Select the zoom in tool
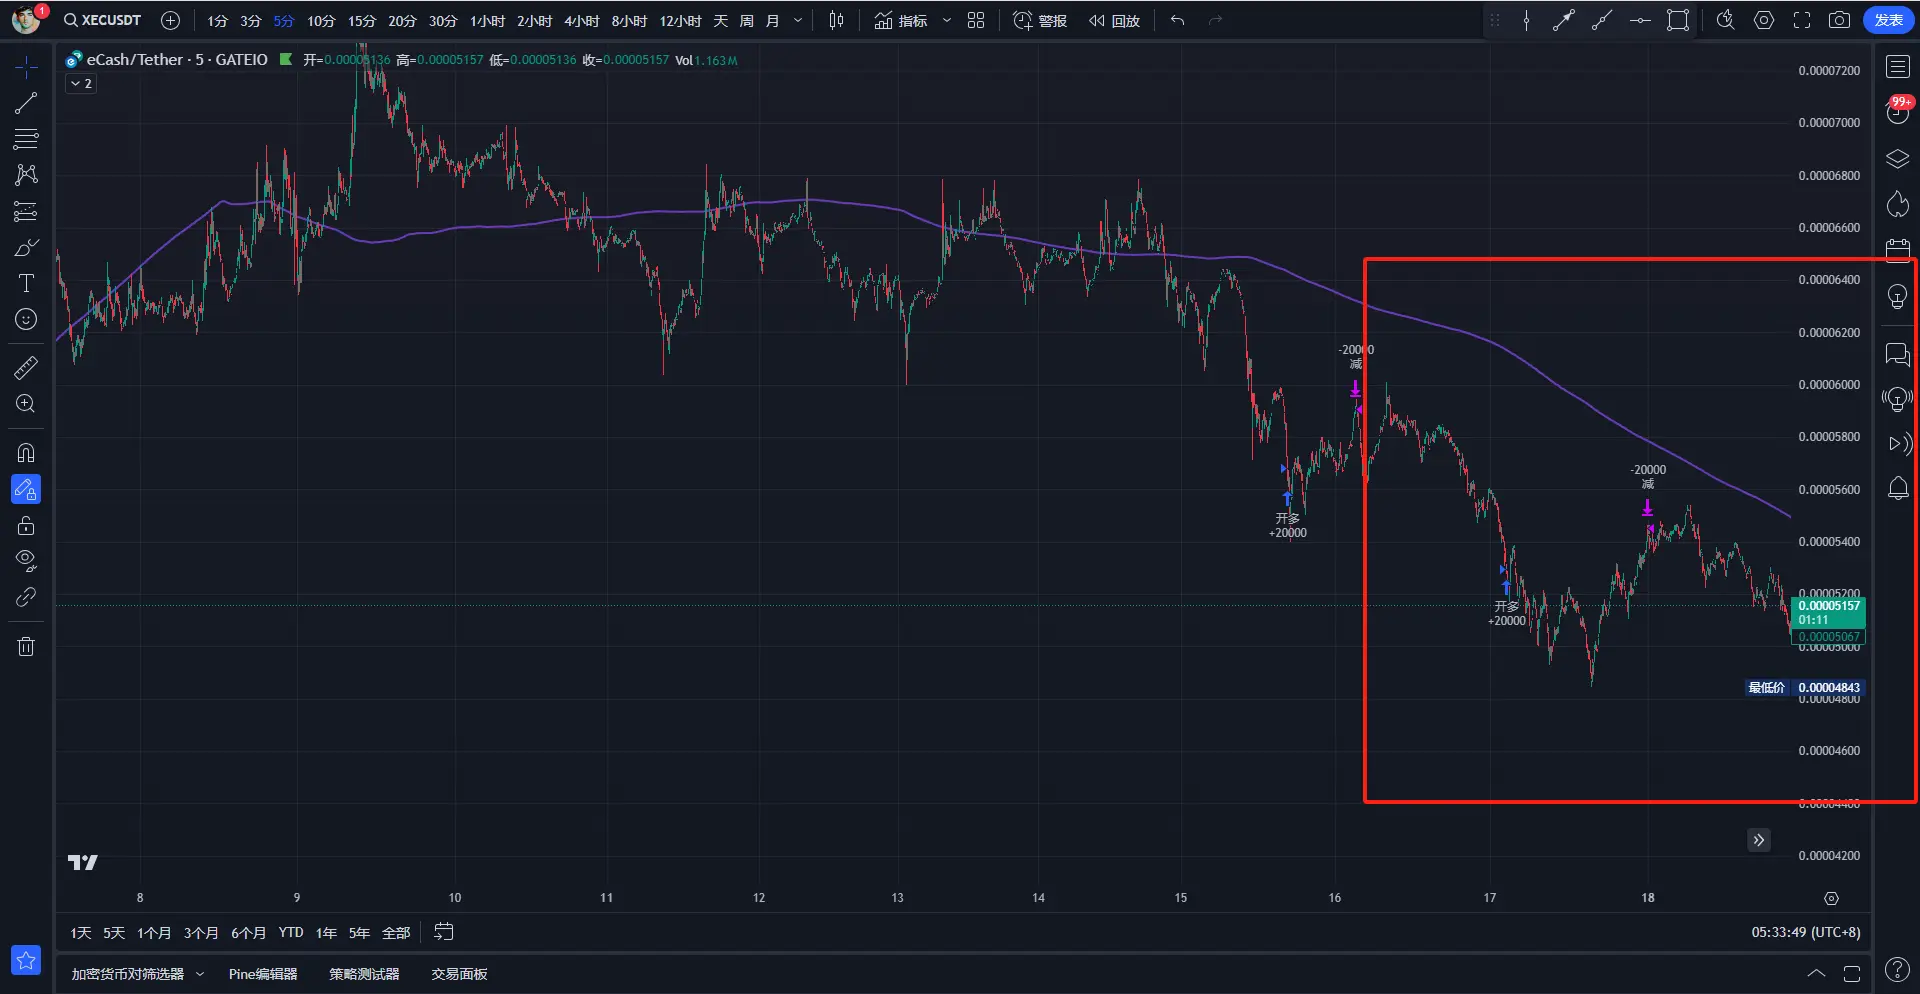The width and height of the screenshot is (1920, 994). (26, 404)
